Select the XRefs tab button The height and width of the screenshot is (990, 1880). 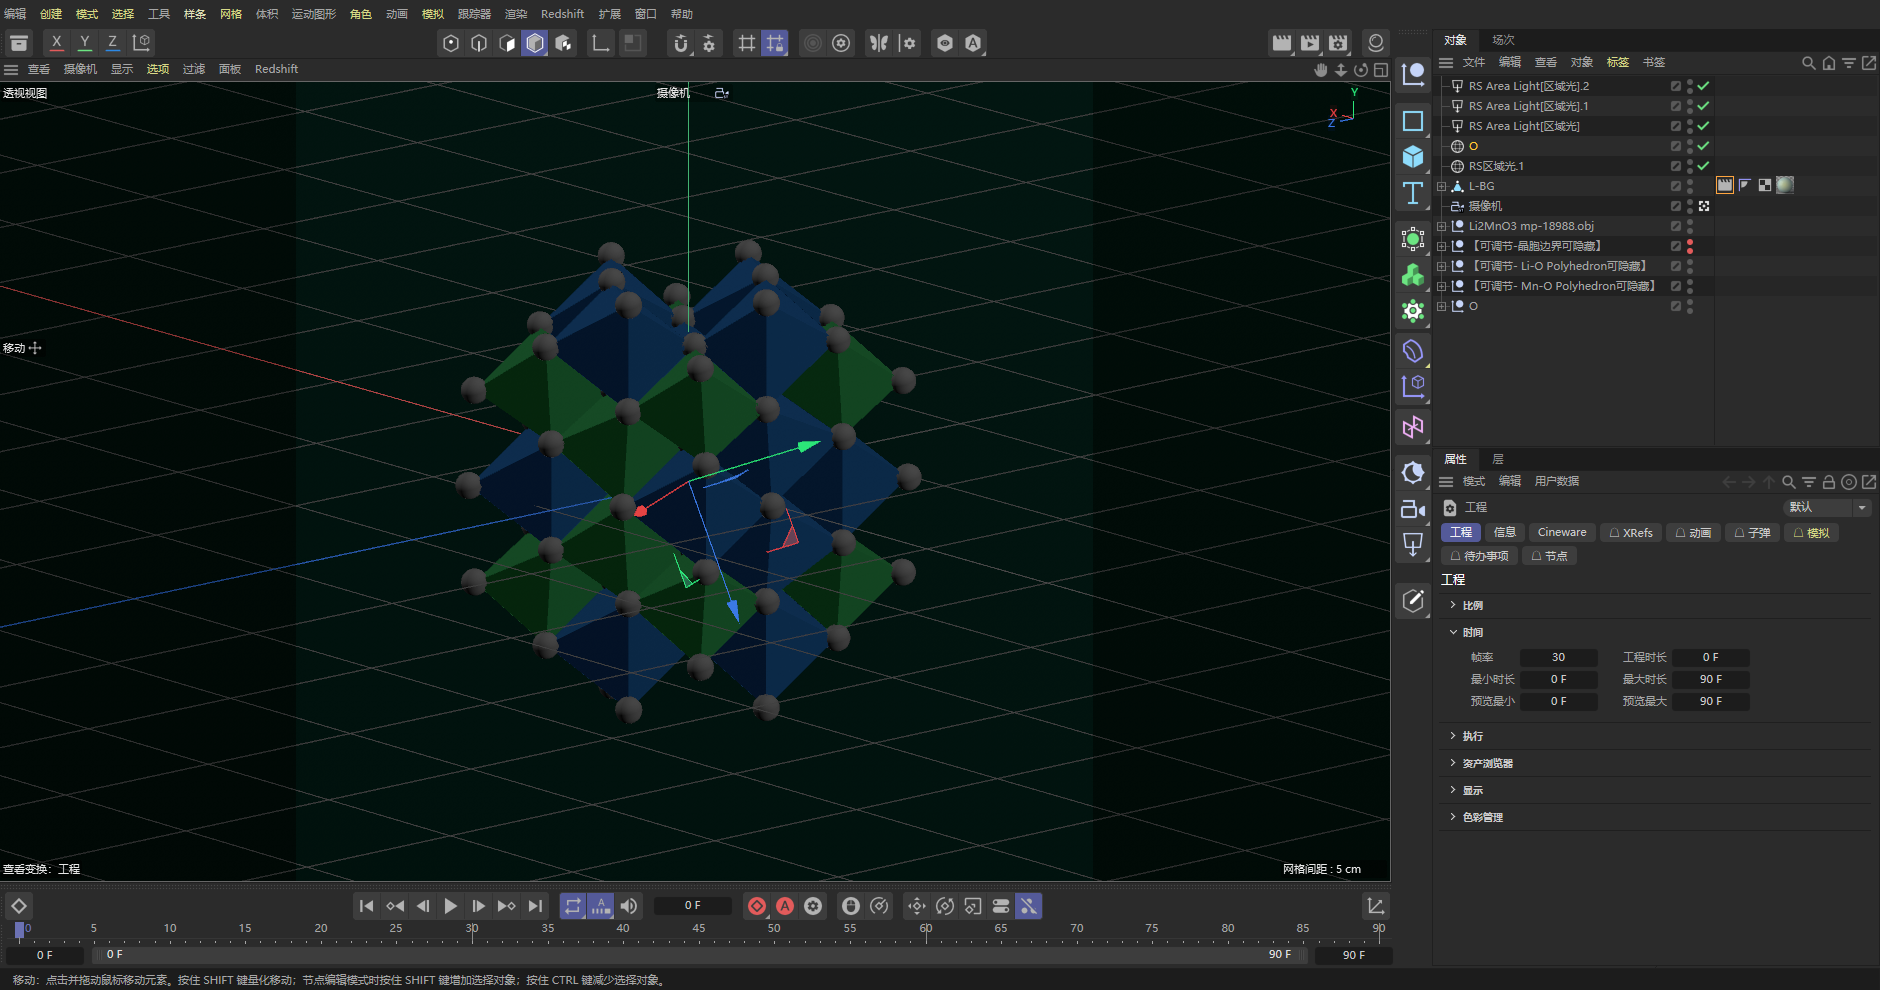coord(1630,532)
